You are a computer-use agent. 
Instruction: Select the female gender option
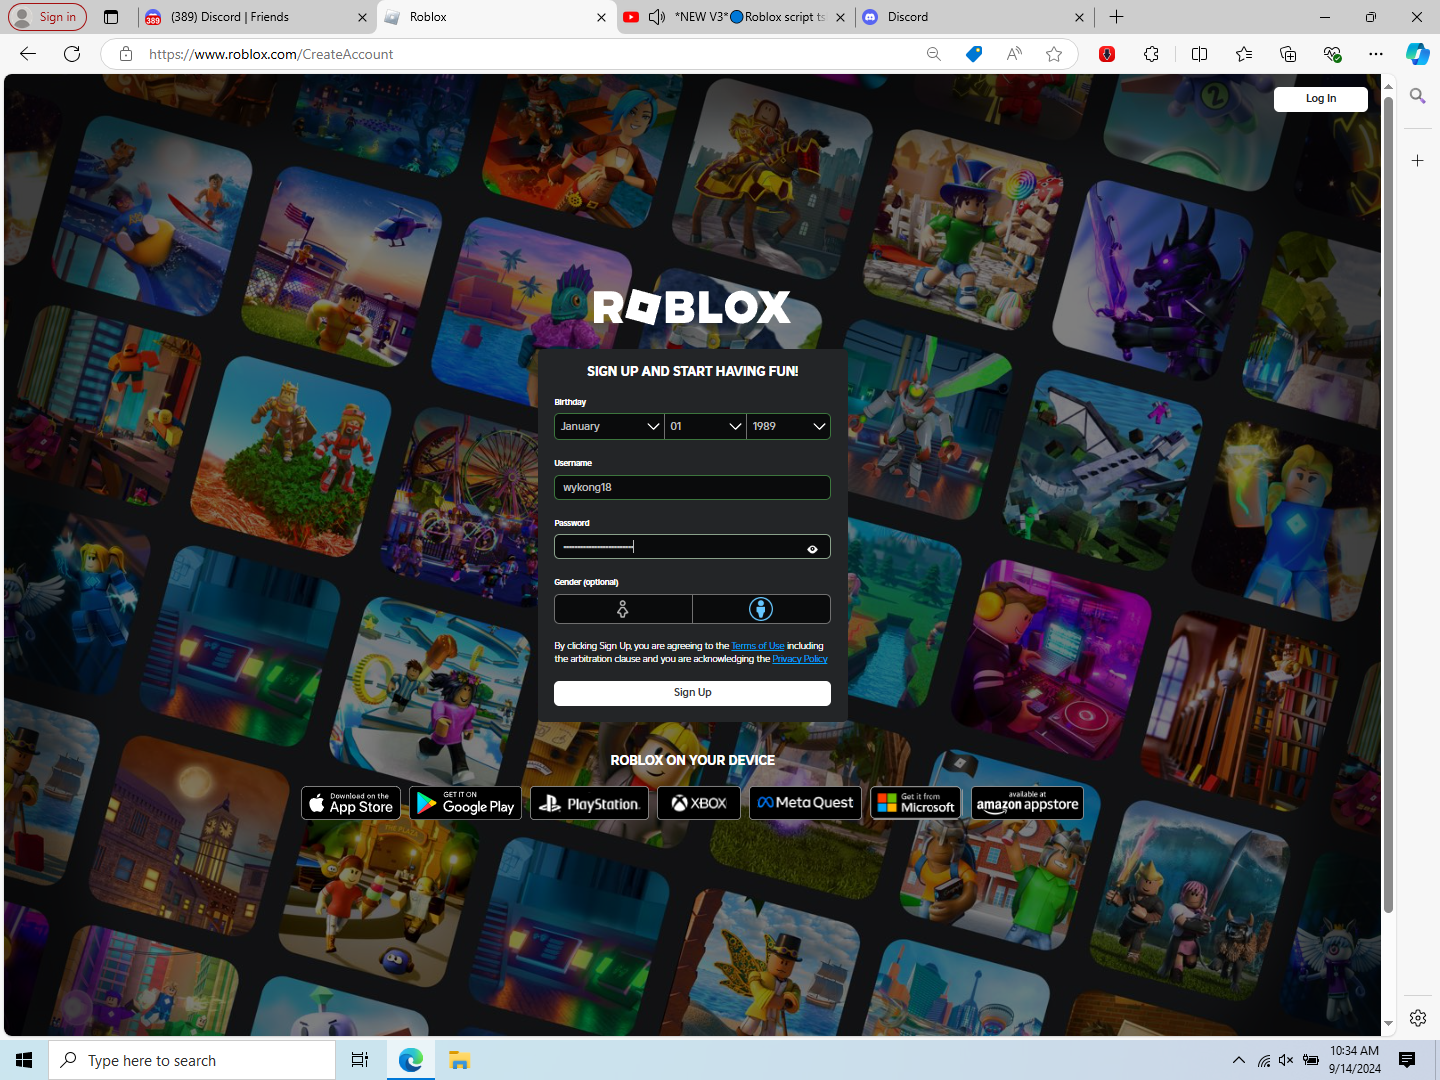pyautogui.click(x=623, y=609)
